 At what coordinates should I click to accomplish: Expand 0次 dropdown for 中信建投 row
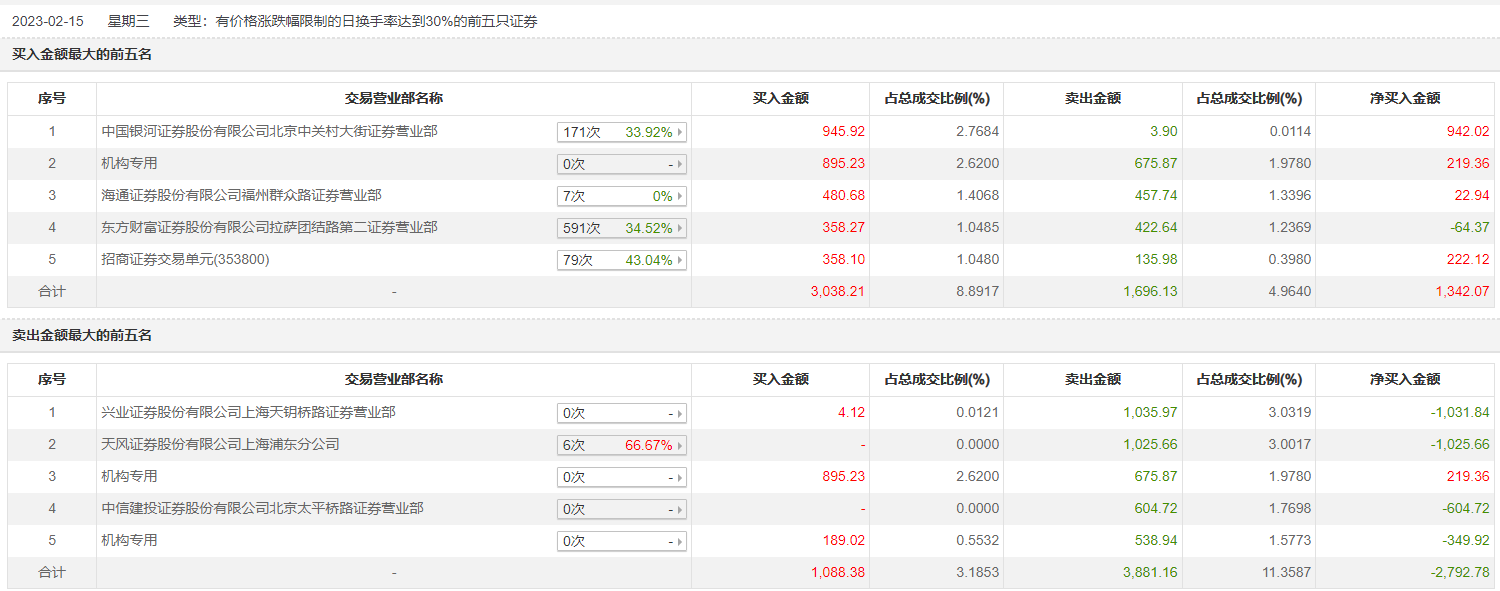pos(622,509)
